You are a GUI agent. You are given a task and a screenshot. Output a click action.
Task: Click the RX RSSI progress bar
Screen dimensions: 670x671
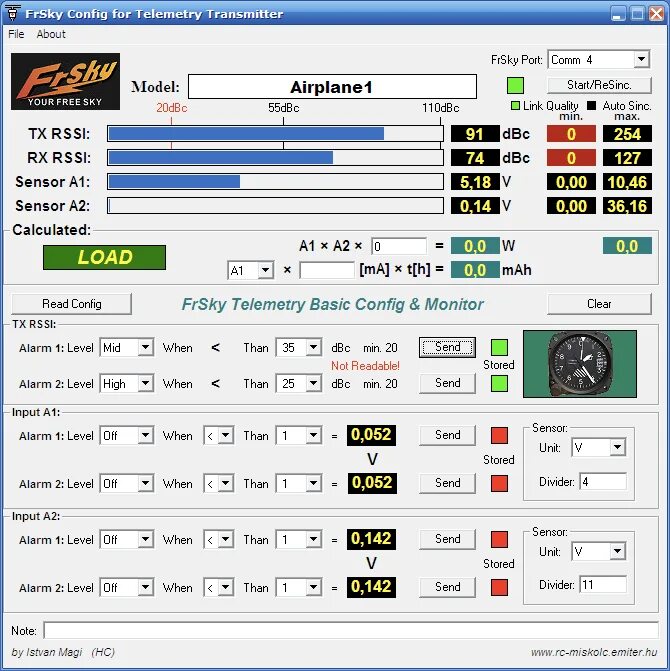(276, 158)
